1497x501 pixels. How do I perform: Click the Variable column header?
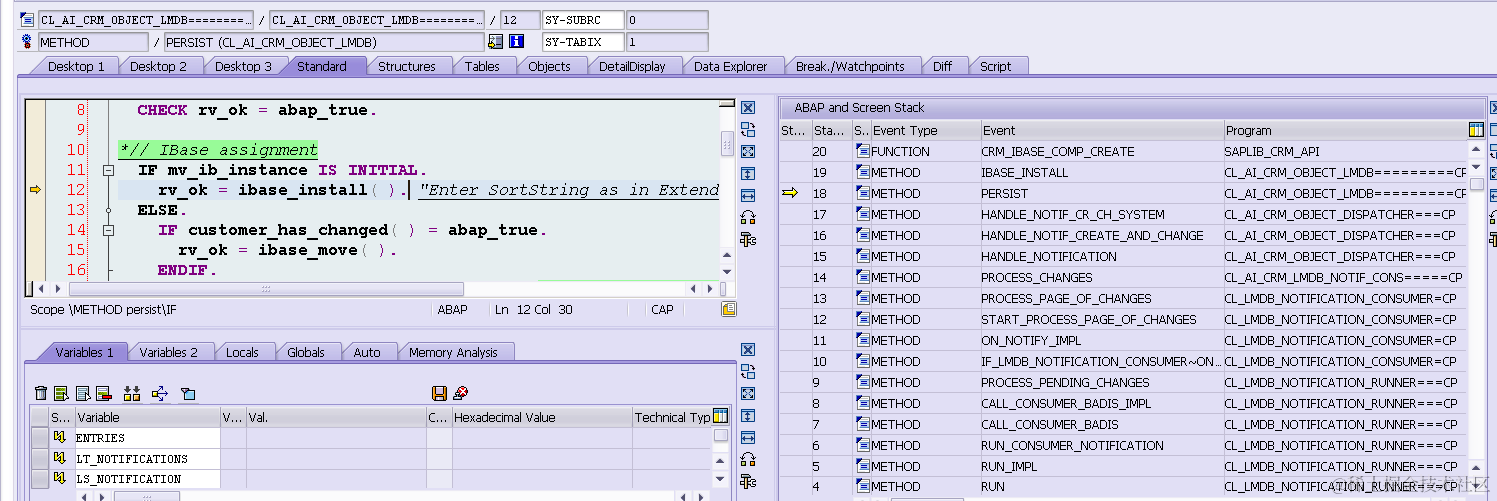147,417
